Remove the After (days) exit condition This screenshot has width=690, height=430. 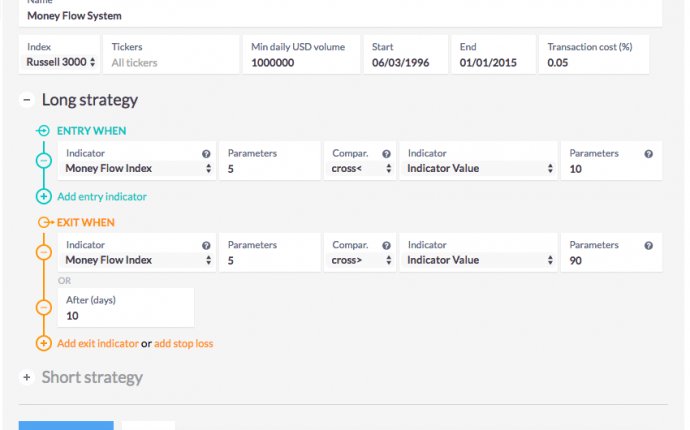click(44, 307)
